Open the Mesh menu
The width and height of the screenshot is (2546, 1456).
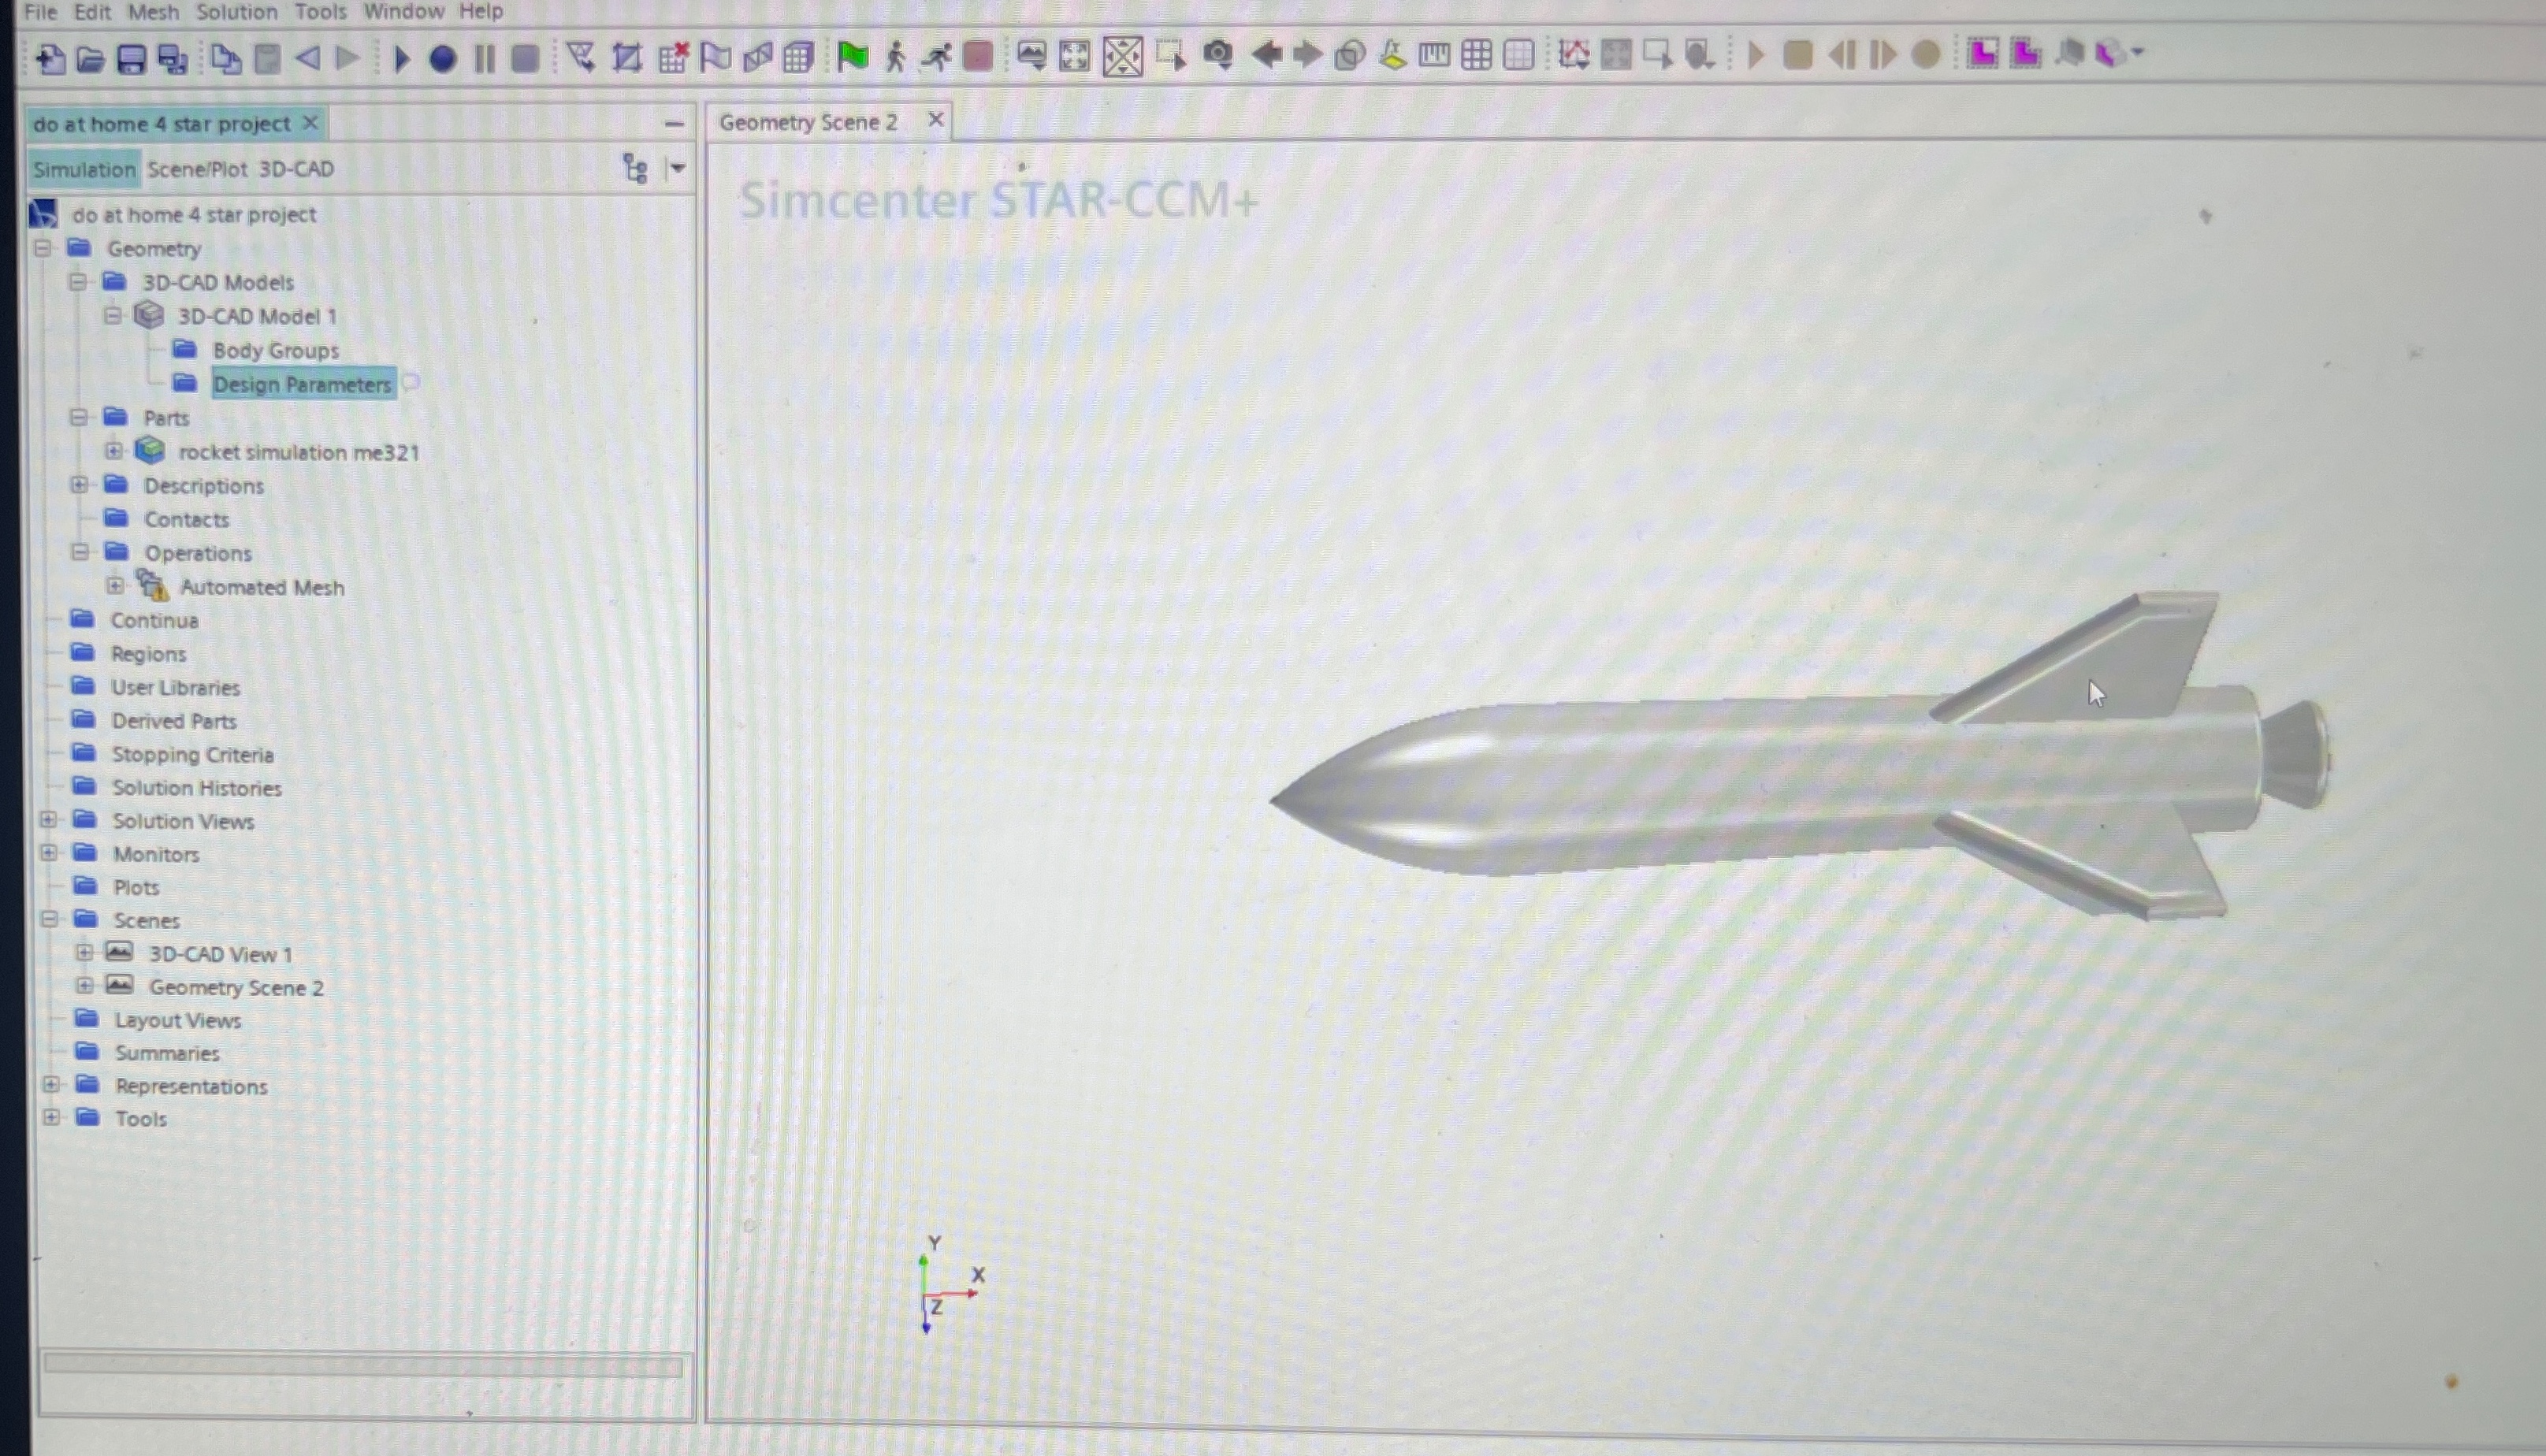tap(153, 11)
